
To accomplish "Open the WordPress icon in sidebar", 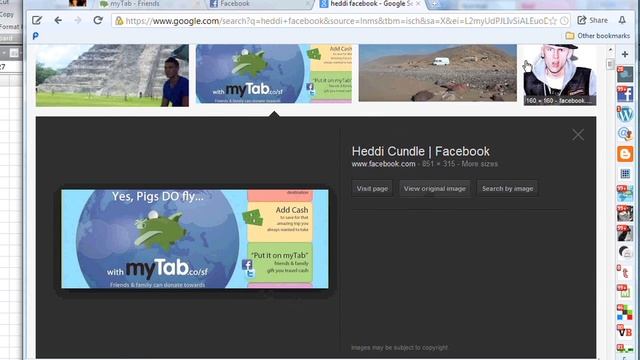I will coord(624,114).
